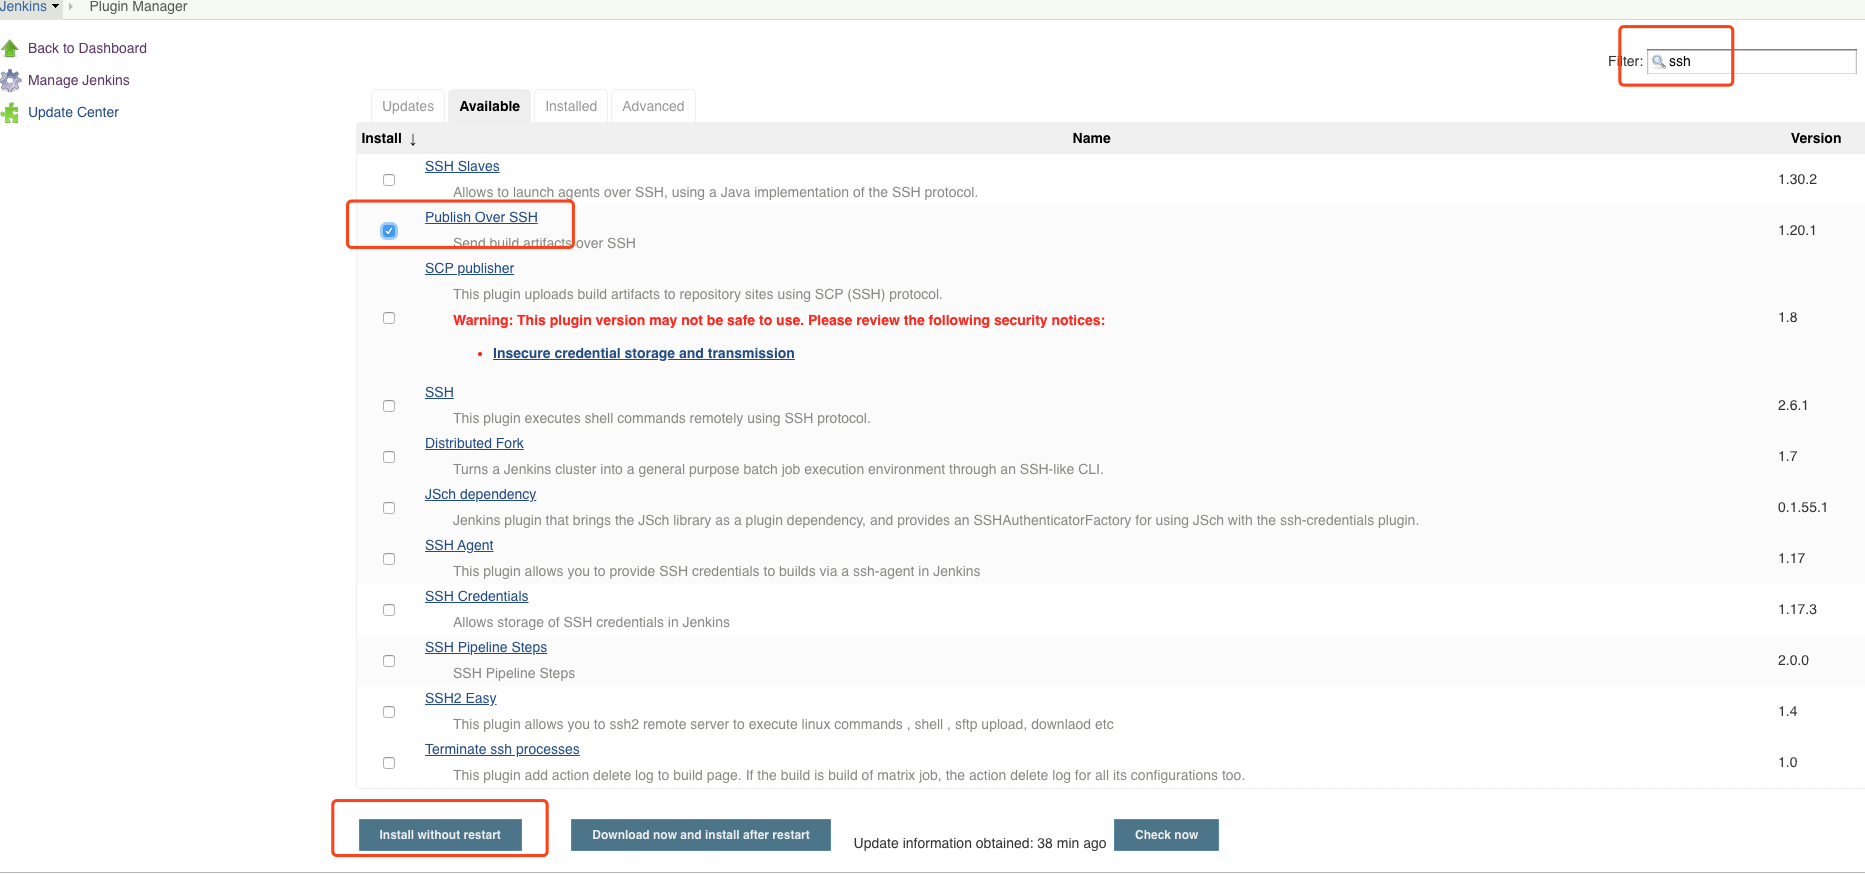This screenshot has height=875, width=1865.
Task: Open the SSH Slaves plugin link
Action: [462, 166]
